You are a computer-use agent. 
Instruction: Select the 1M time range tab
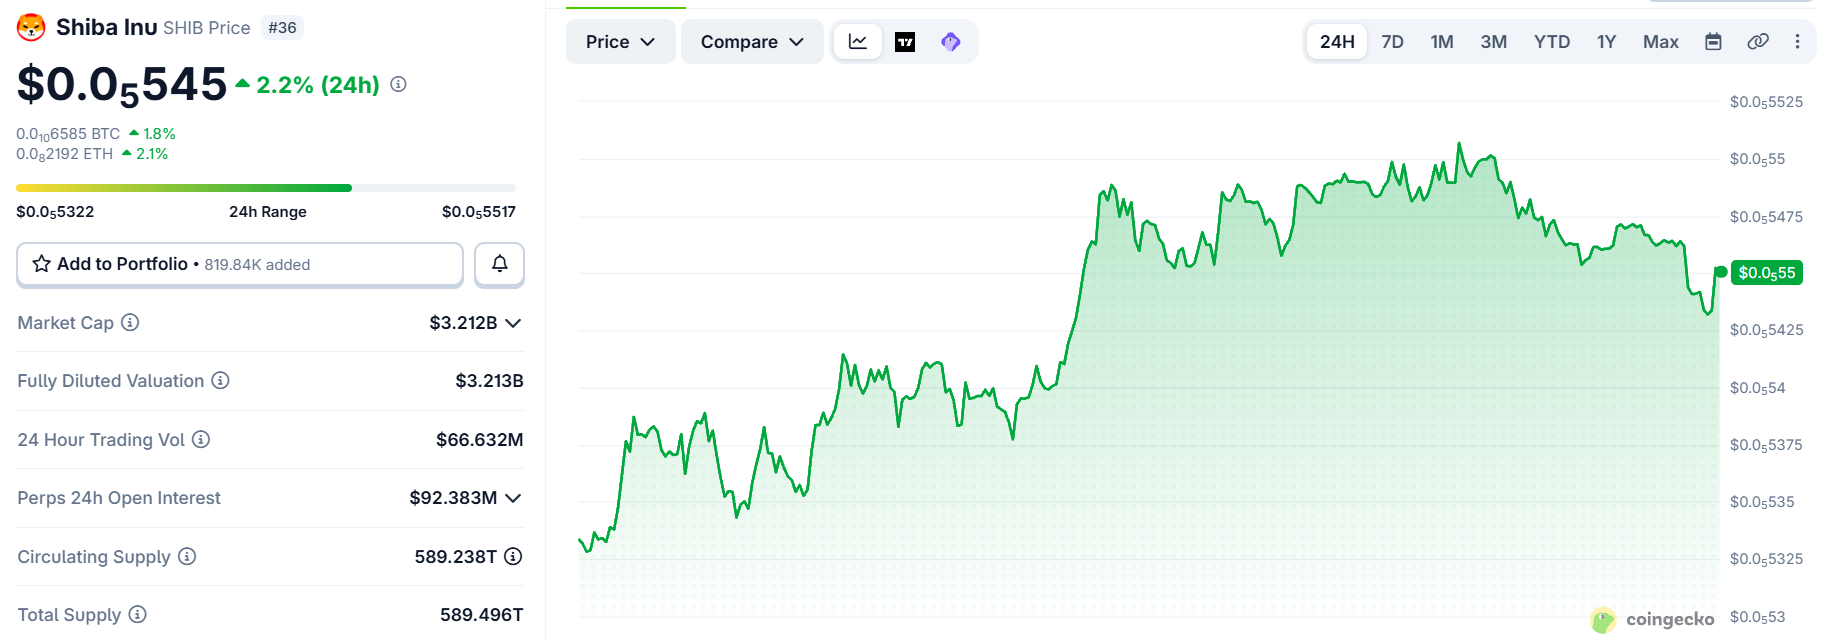[1442, 42]
